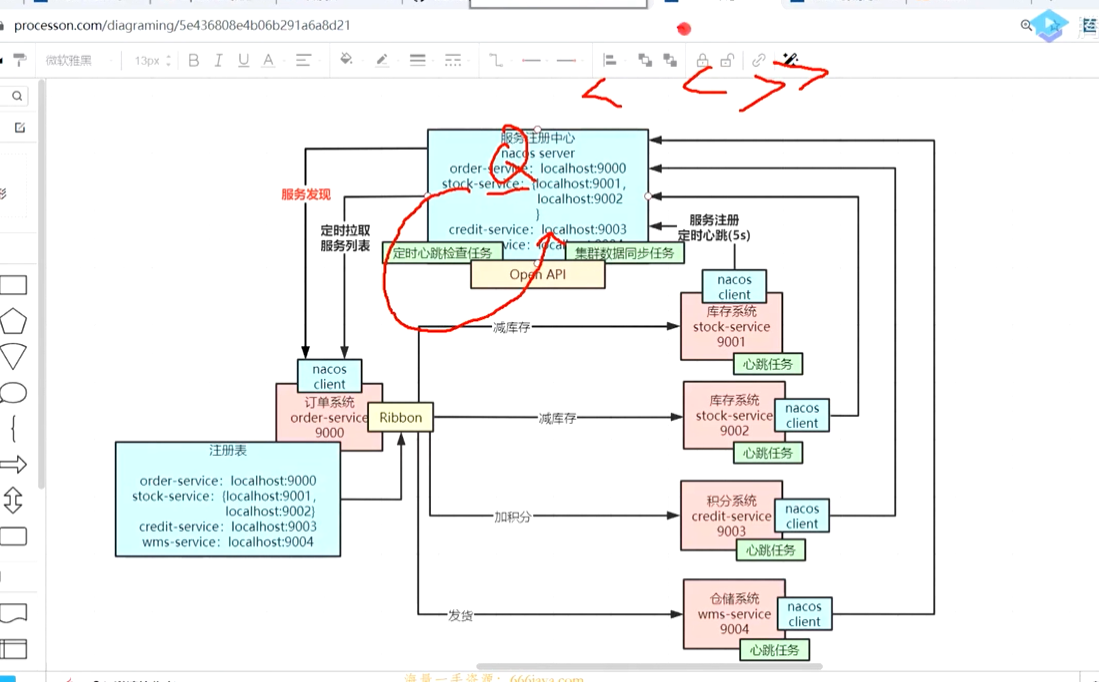
Task: Open the fill color bucket tool
Action: [x=346, y=60]
